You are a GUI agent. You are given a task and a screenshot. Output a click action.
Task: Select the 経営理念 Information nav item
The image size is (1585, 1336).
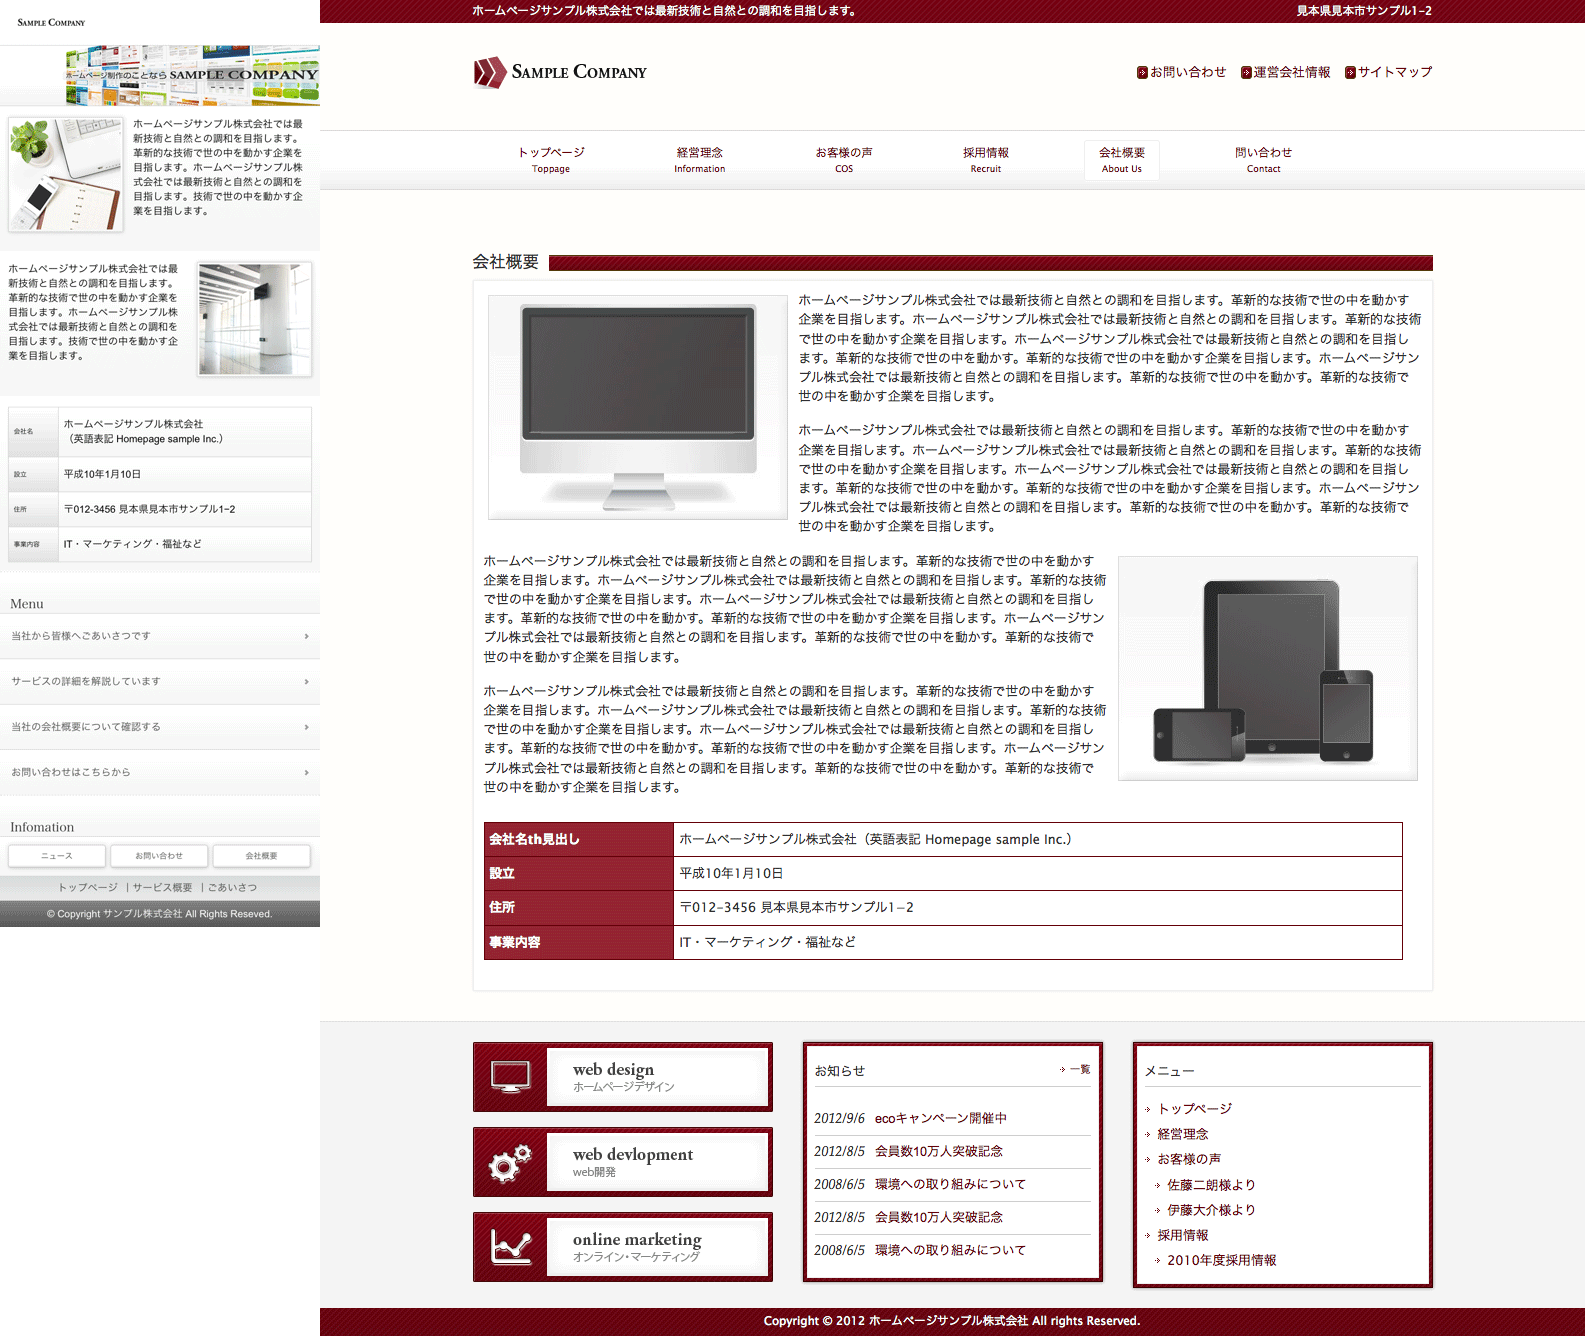[699, 160]
